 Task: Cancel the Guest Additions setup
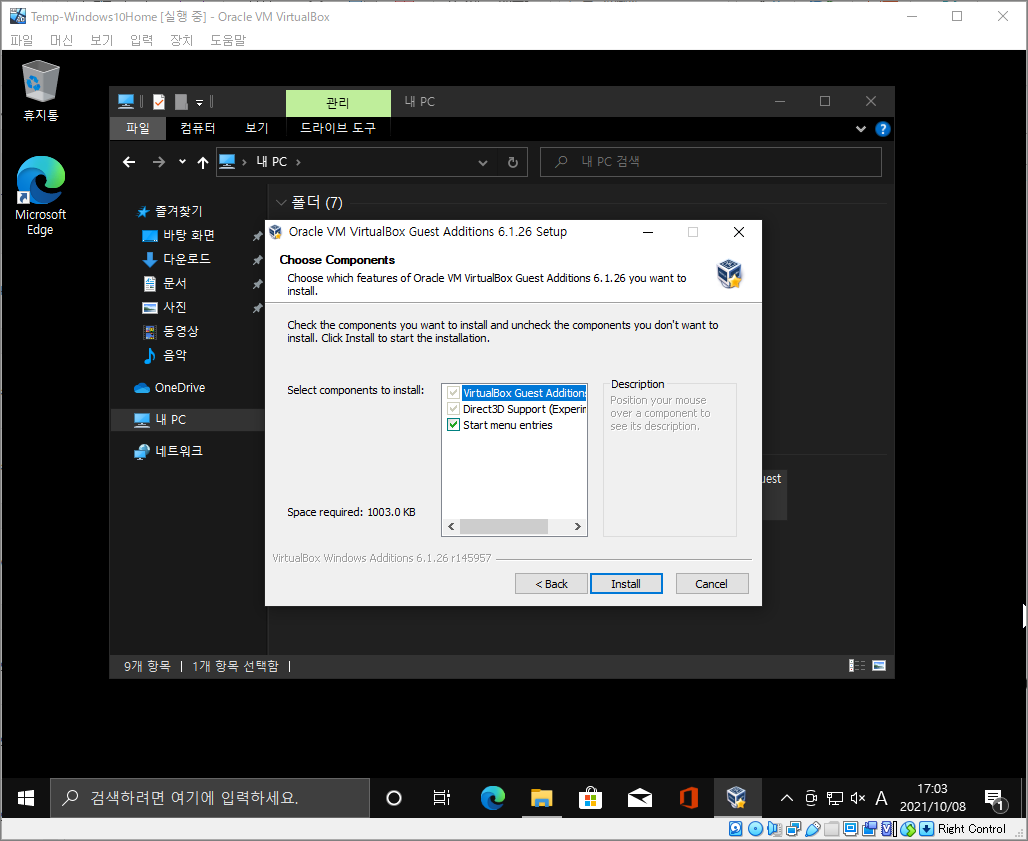point(711,583)
